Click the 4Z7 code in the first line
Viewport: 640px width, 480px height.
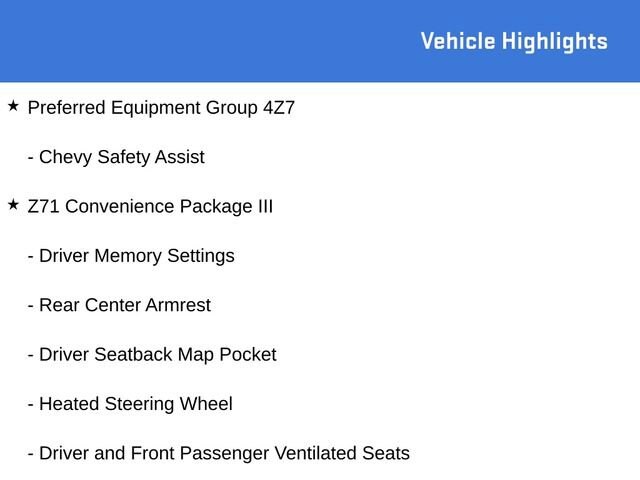tap(279, 108)
